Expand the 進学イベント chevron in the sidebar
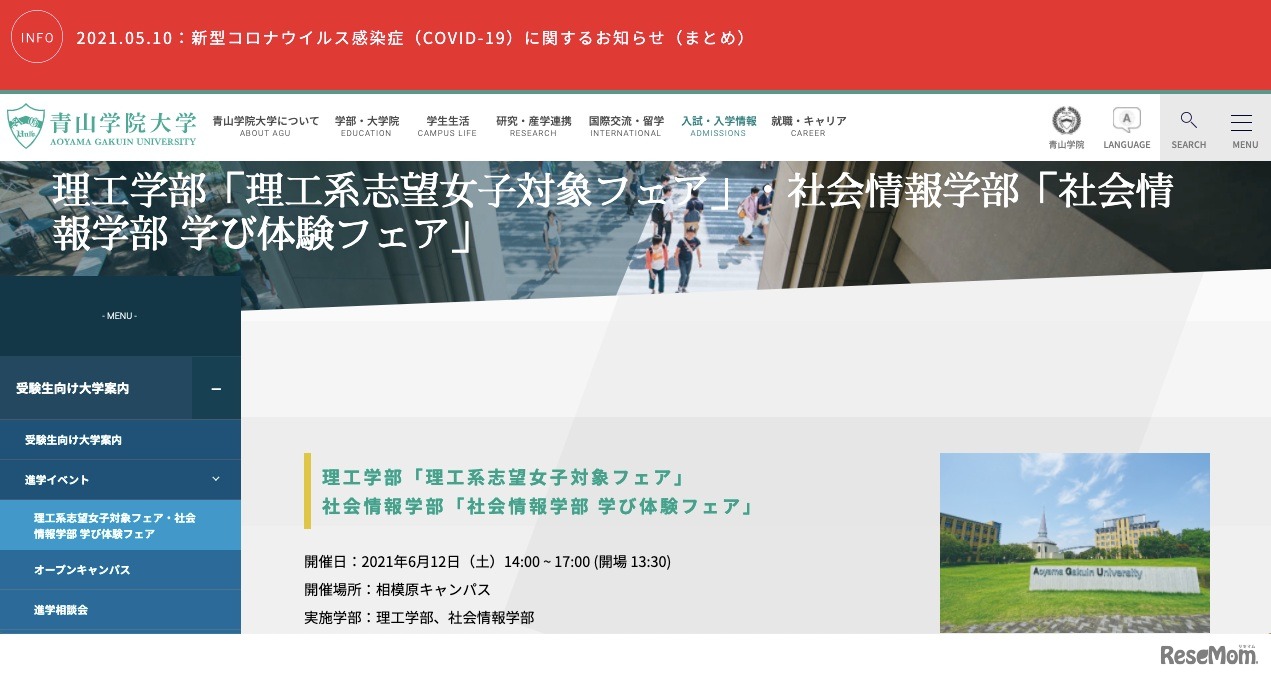The image size is (1271, 678). [215, 479]
